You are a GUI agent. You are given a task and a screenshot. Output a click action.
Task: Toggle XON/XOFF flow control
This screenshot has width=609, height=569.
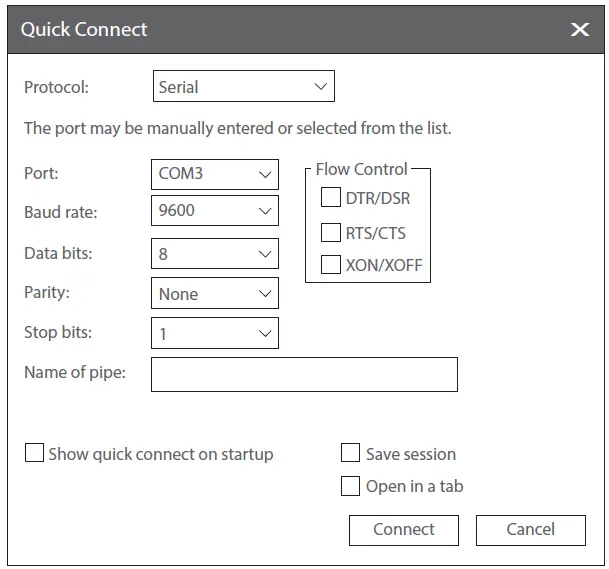[331, 265]
